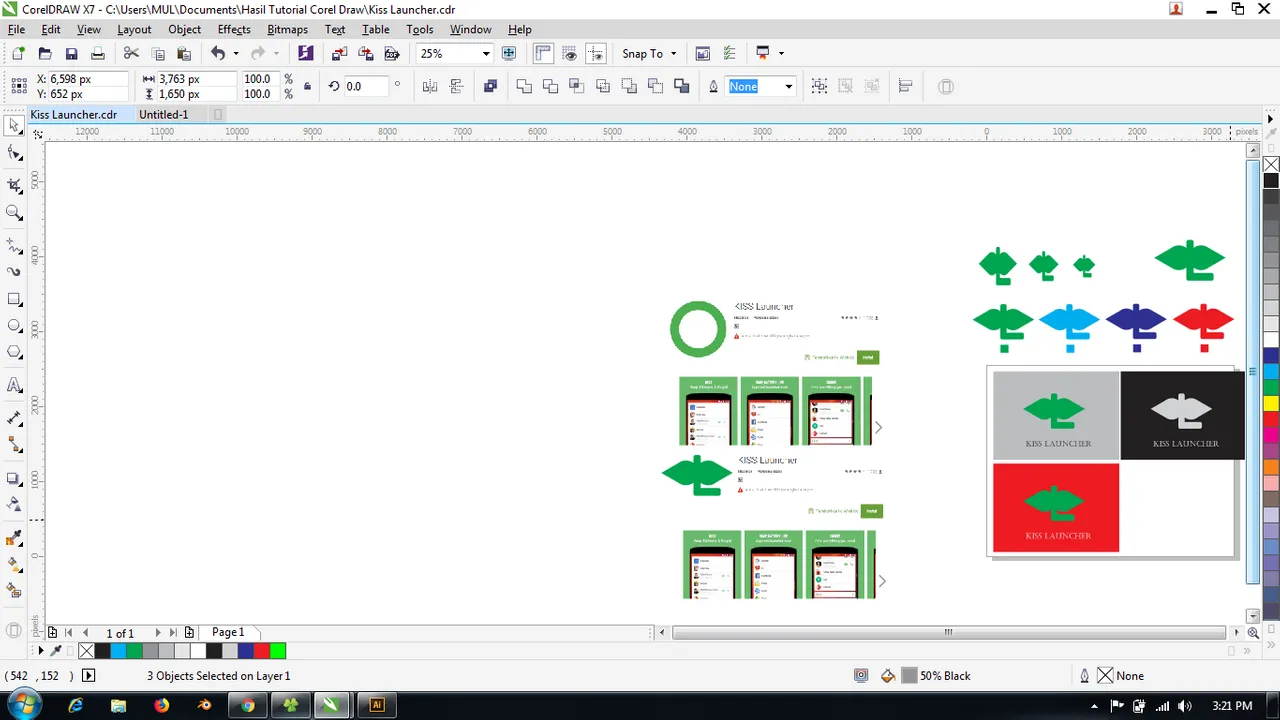
Task: Go to the last page arrow
Action: (x=173, y=633)
